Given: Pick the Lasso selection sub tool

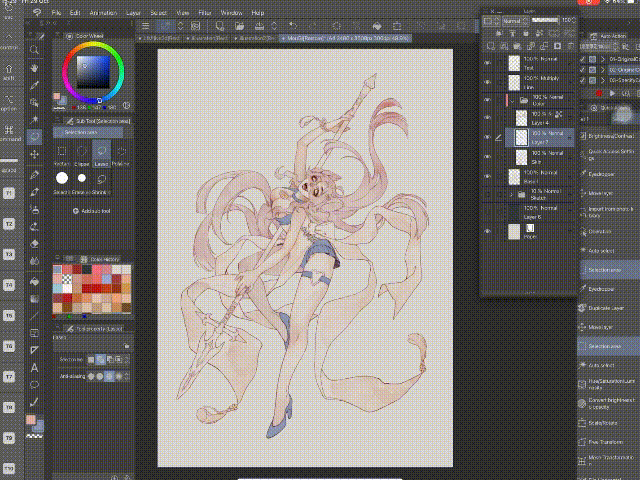Looking at the screenshot, I should tap(100, 153).
